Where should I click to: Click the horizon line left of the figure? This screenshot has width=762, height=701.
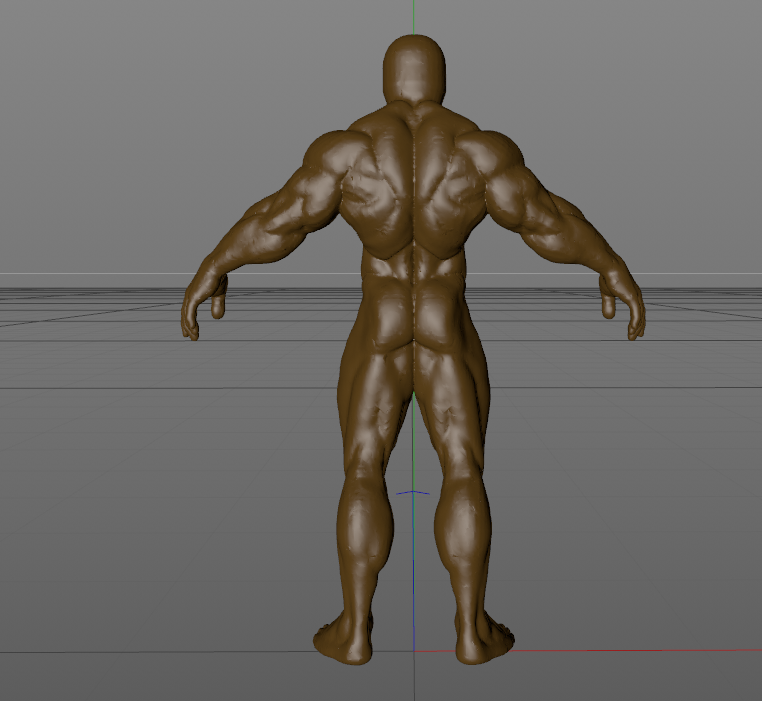pyautogui.click(x=100, y=273)
